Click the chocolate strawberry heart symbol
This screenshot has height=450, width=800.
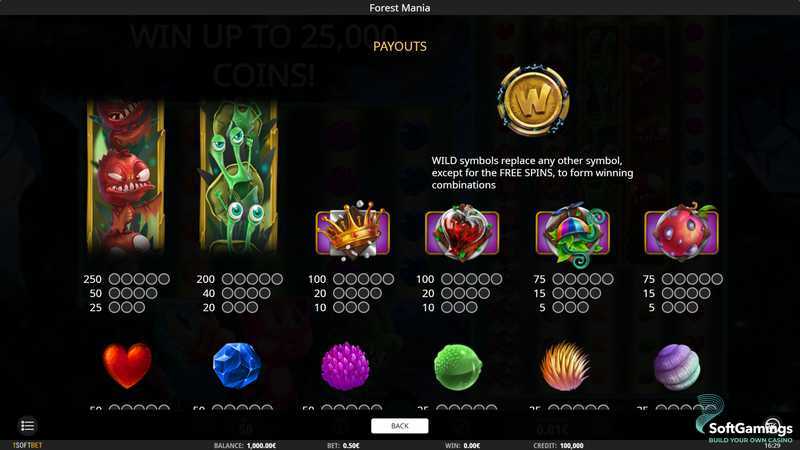pos(462,233)
